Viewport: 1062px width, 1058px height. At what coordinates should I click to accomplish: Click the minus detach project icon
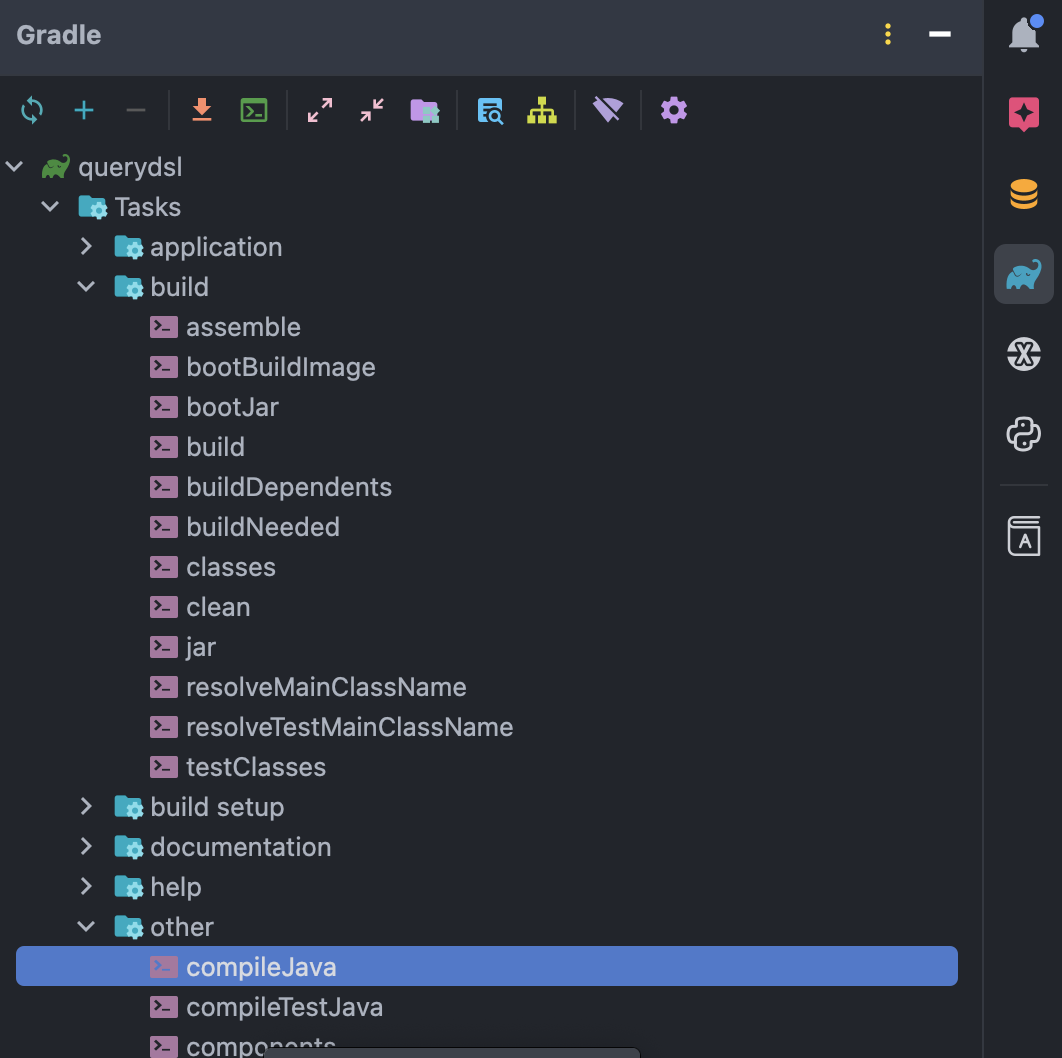[x=136, y=110]
